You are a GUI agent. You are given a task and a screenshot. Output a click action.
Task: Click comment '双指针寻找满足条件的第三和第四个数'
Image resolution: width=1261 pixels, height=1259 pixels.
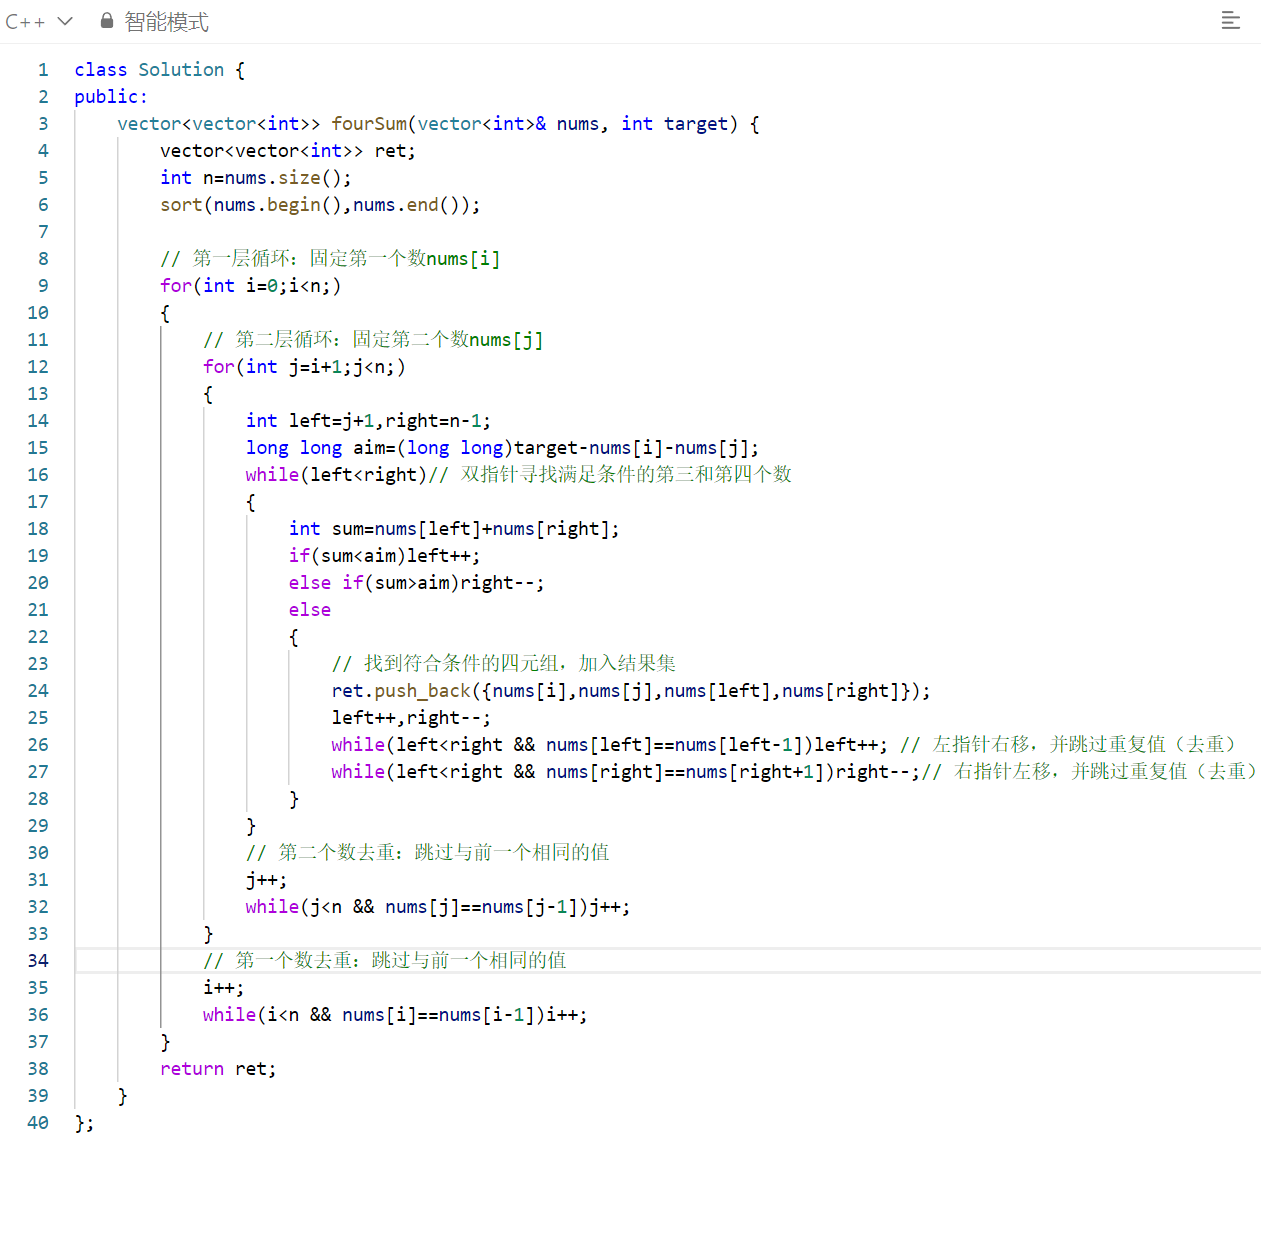pos(610,475)
